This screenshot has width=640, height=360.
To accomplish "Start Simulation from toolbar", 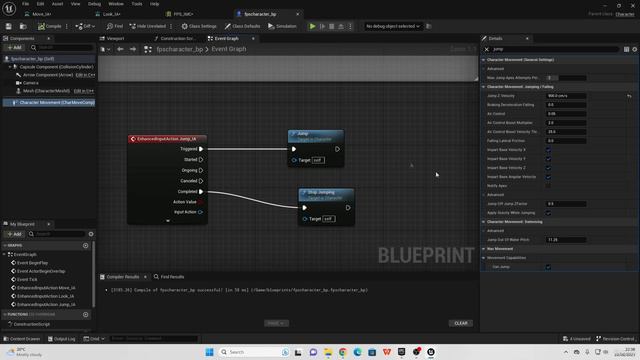I will tap(282, 26).
